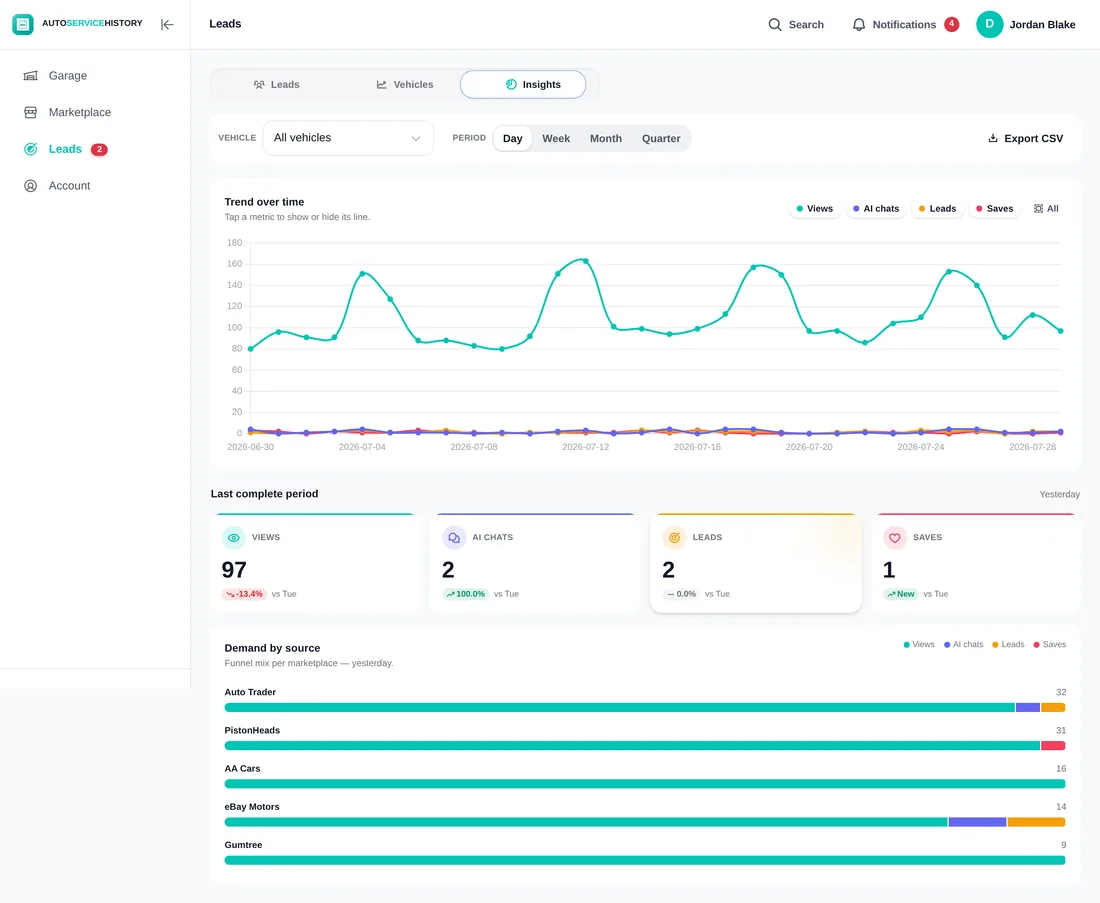Click the Leads target icon in sidebar

coord(30,149)
